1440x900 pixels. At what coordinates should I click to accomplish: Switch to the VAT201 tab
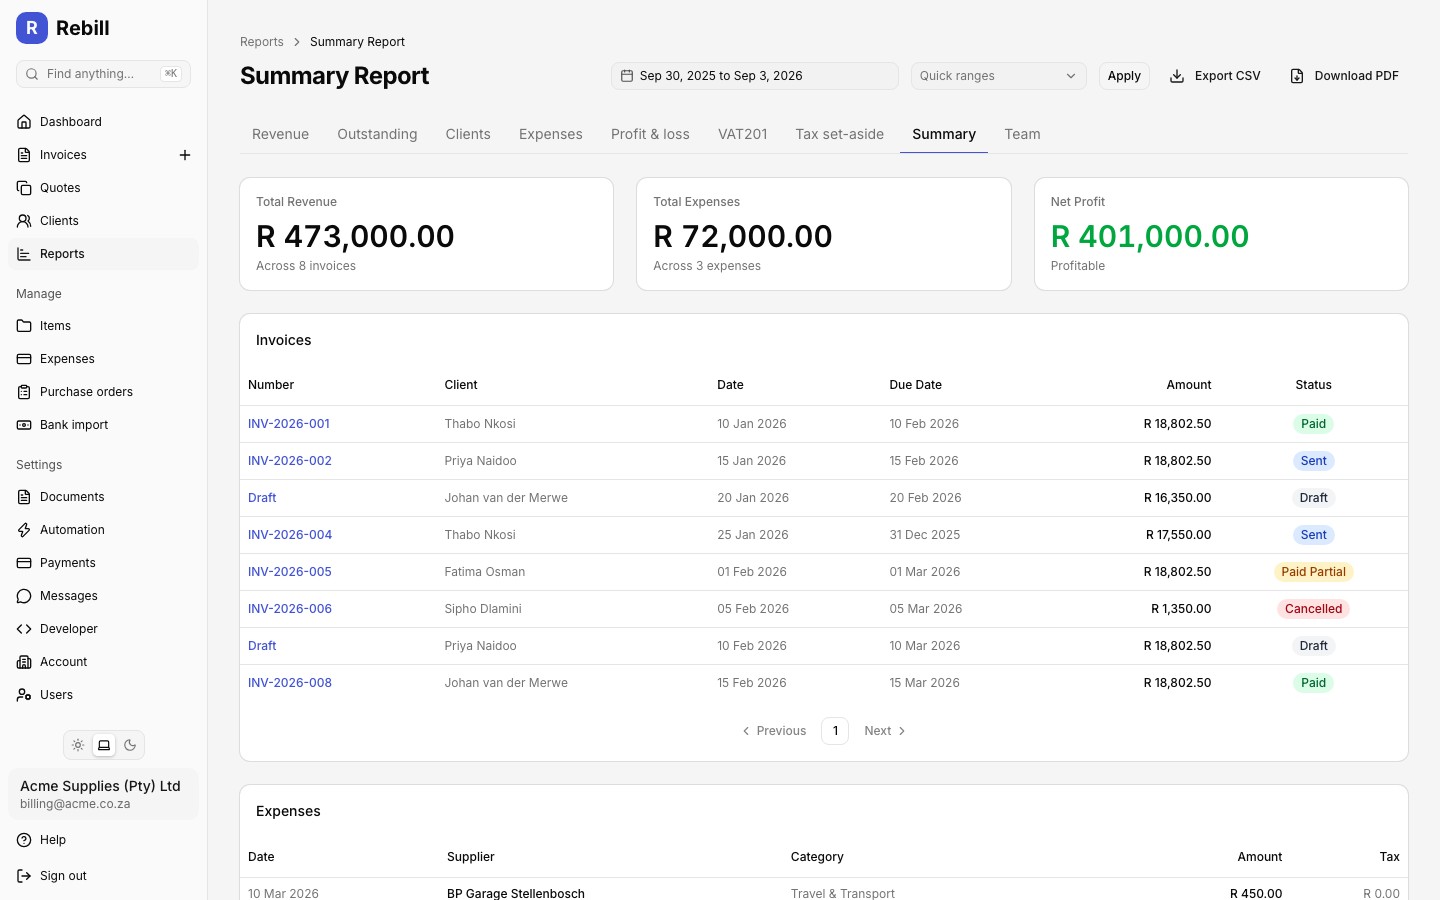coord(743,134)
